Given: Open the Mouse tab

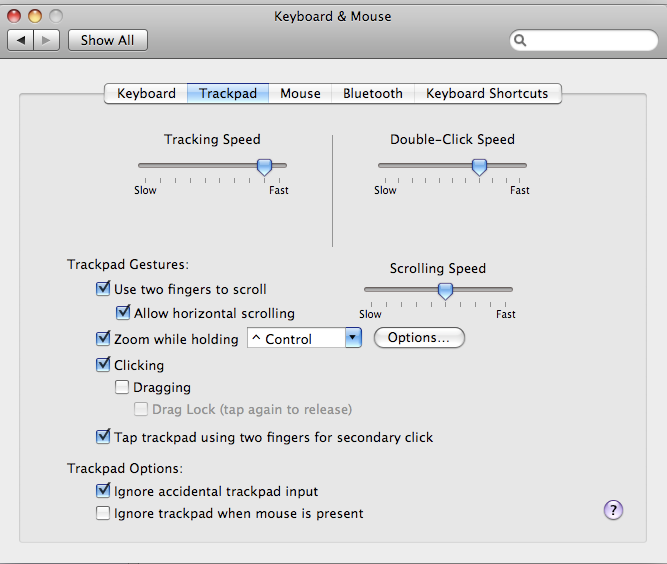Looking at the screenshot, I should pyautogui.click(x=300, y=93).
